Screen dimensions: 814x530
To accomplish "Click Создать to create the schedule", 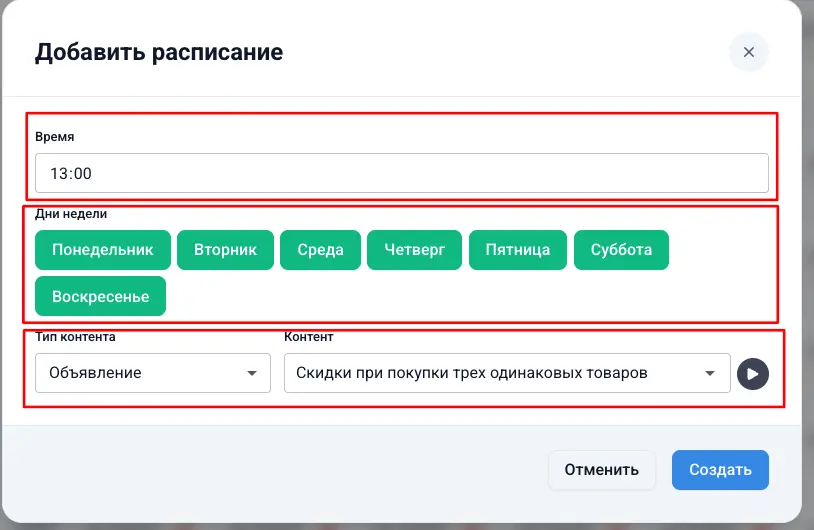I will (719, 470).
